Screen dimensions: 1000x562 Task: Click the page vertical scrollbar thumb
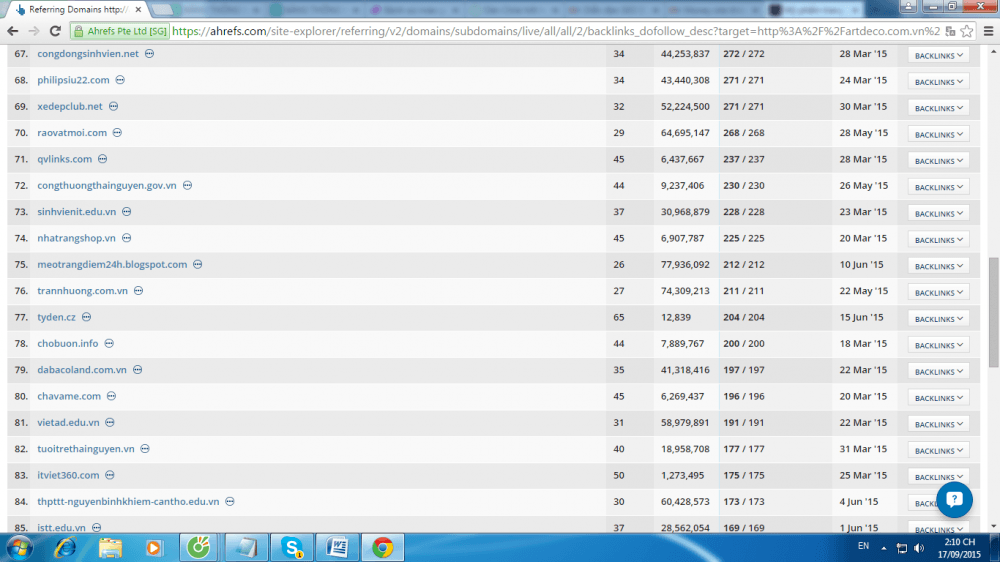click(x=993, y=312)
